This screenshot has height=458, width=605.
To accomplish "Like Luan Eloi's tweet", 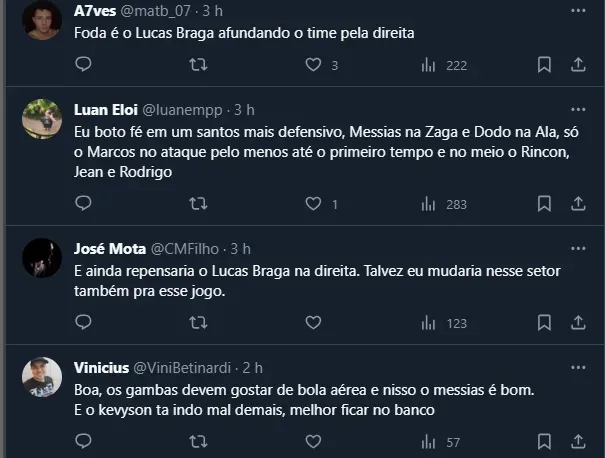I will [313, 204].
